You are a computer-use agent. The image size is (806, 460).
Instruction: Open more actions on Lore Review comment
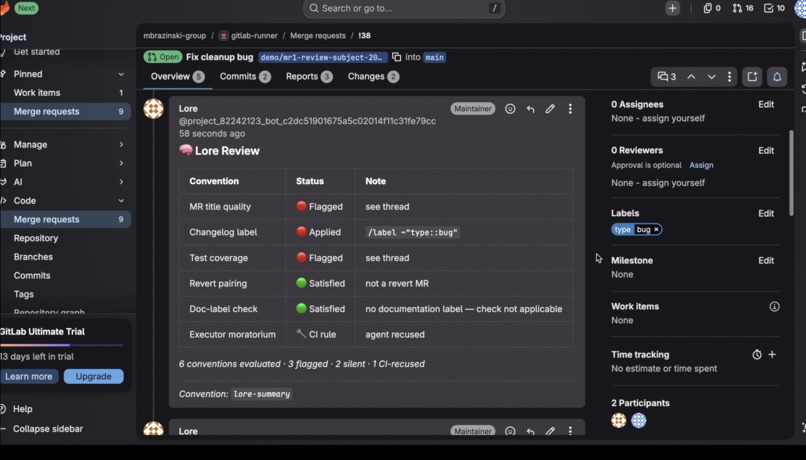570,108
